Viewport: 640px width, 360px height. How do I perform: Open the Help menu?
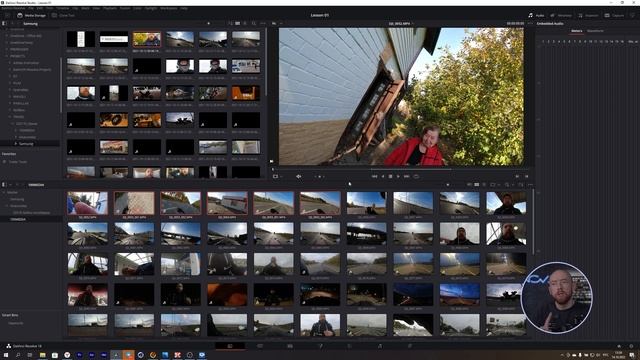click(184, 8)
